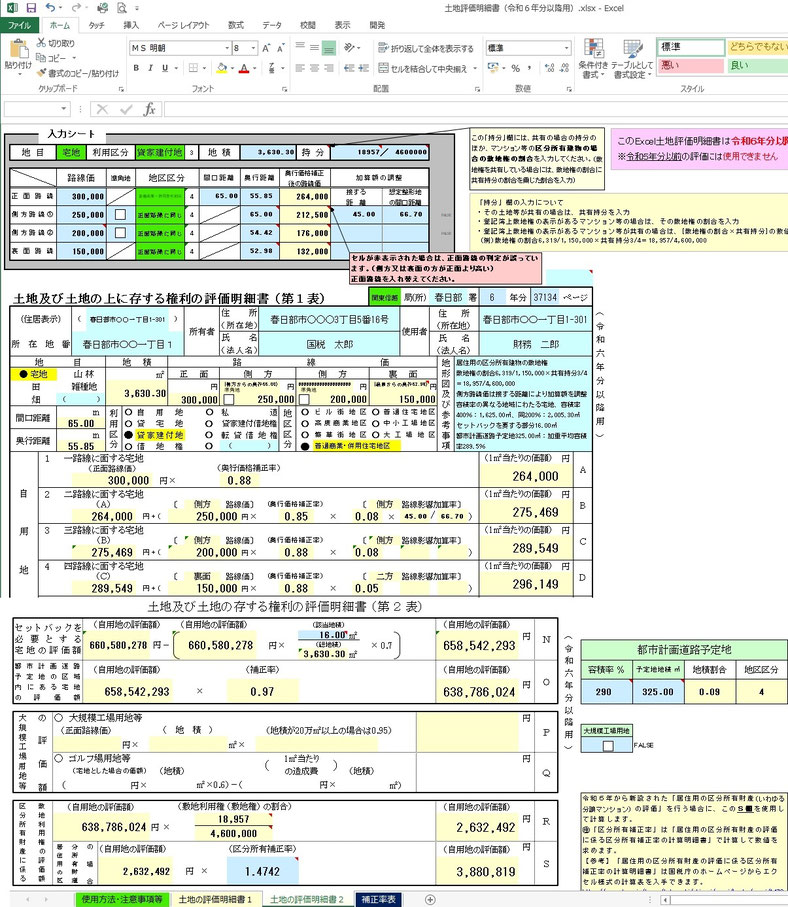The height and width of the screenshot is (907, 788).
Task: Increase the font size
Action: pyautogui.click(x=266, y=48)
